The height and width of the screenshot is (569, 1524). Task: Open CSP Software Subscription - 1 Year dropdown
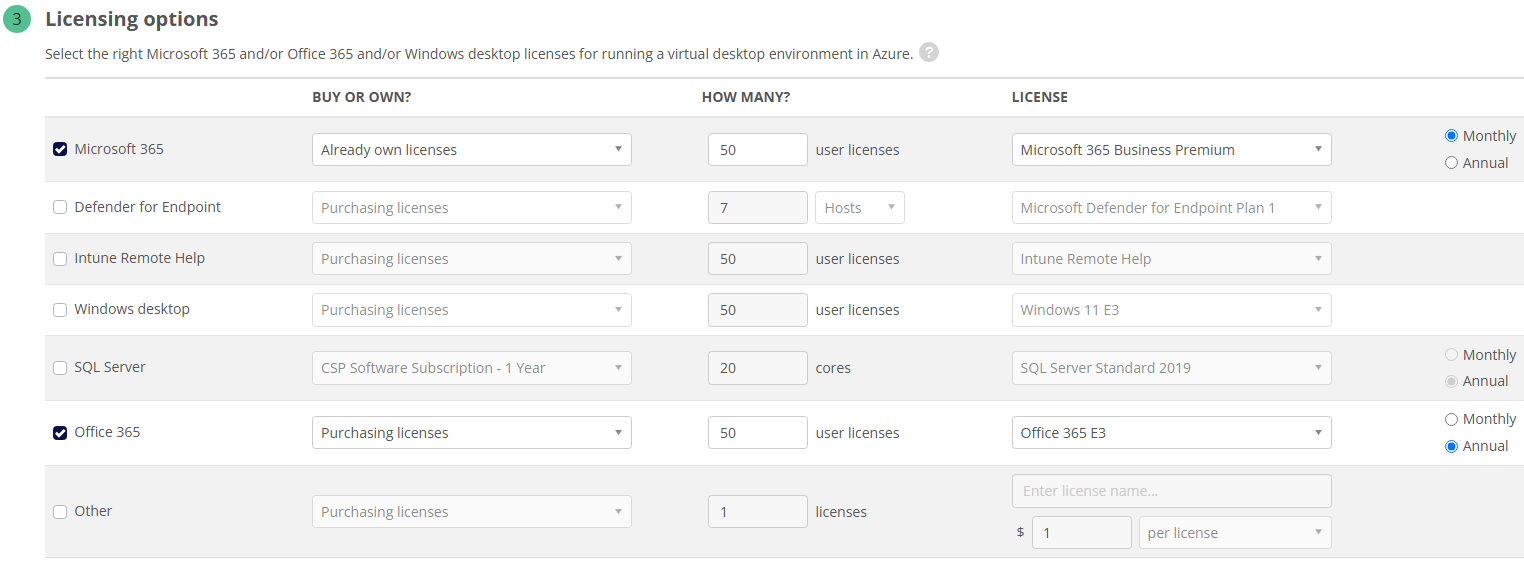[x=472, y=367]
